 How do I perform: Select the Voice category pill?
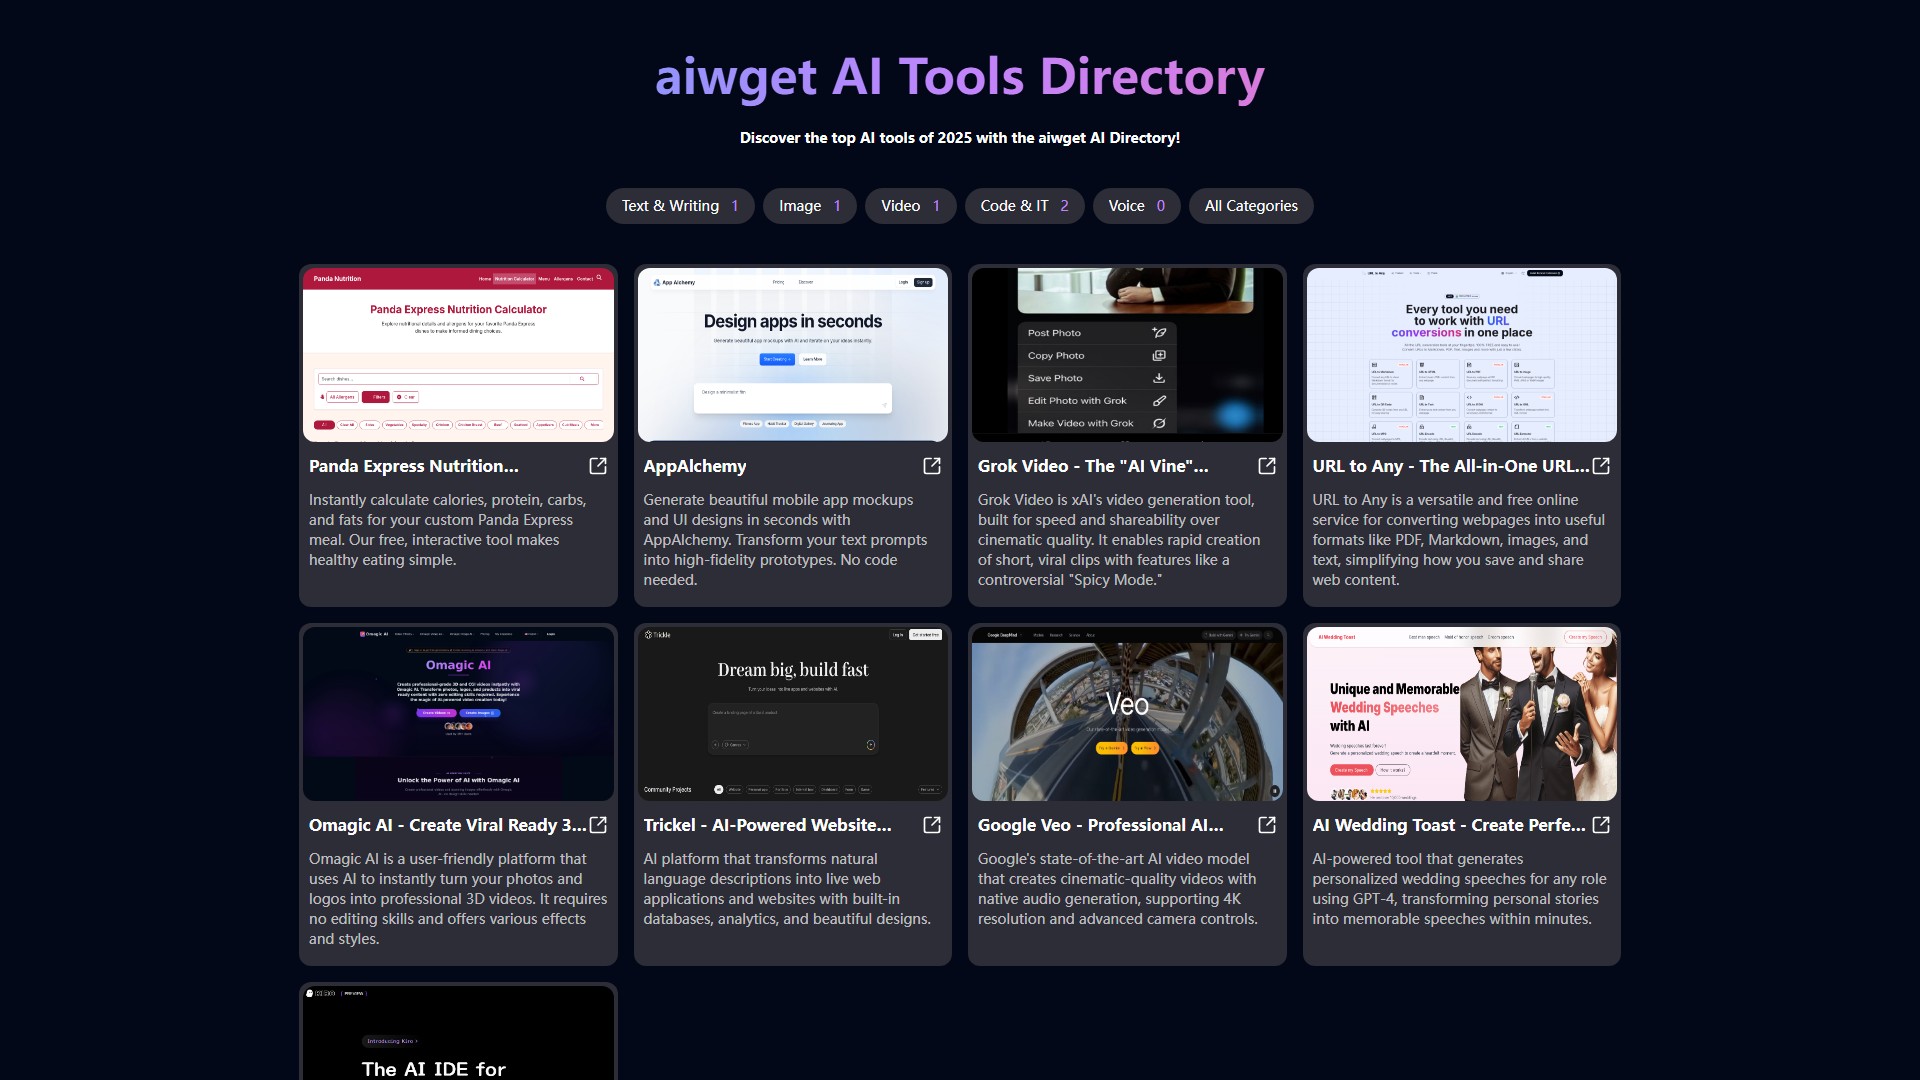1136,206
